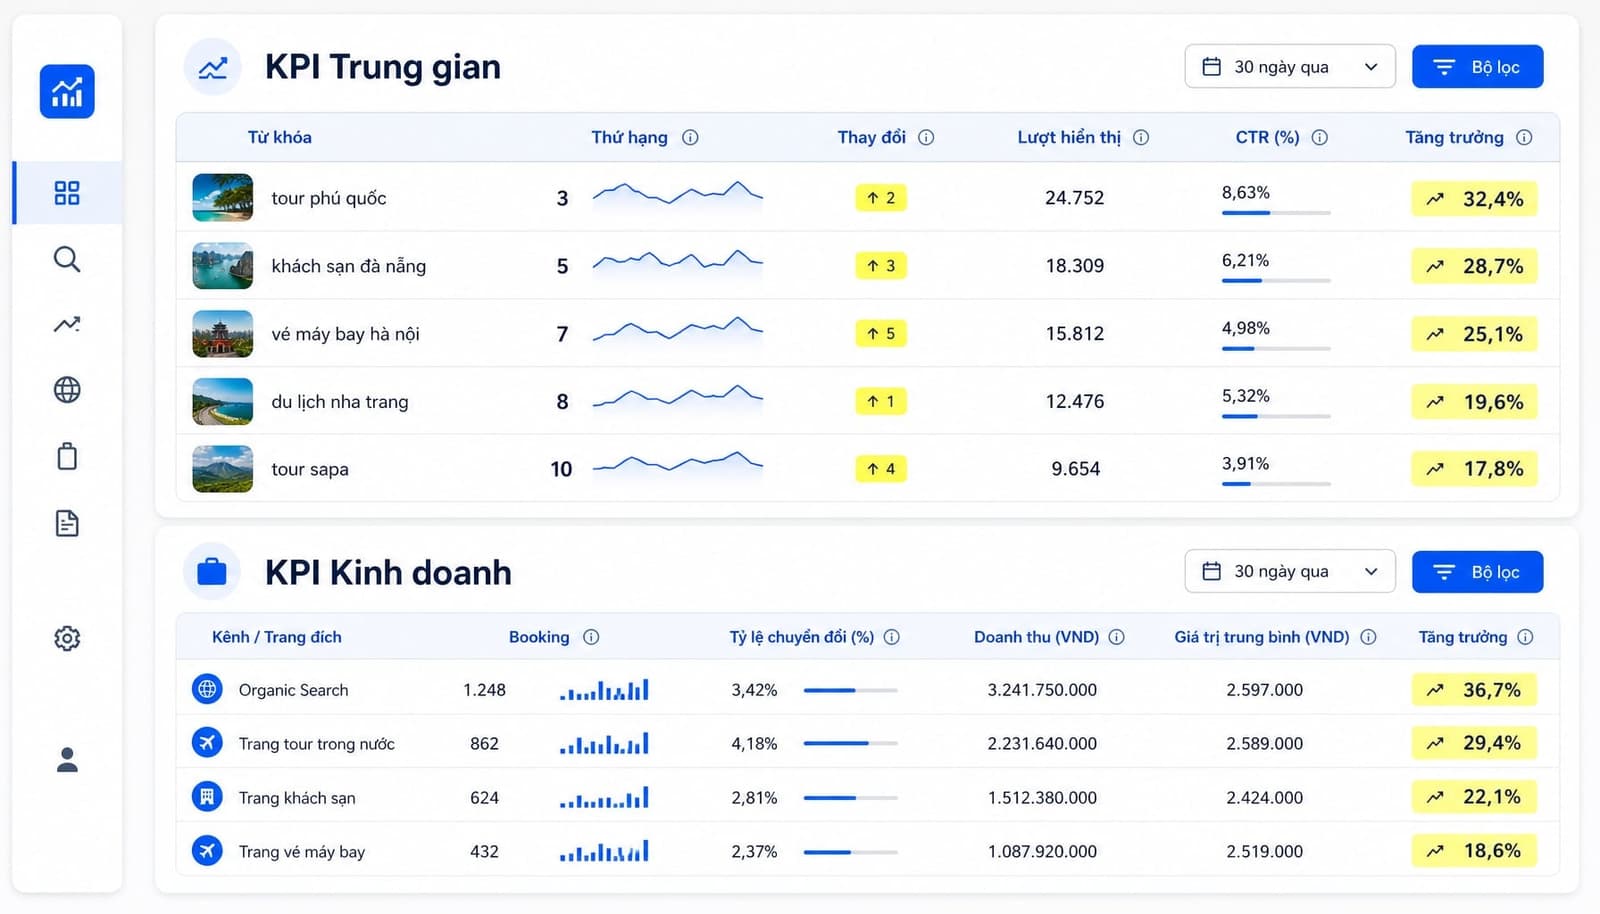Click the Kênh / Trang đích column header
The width and height of the screenshot is (1600, 914).
[277, 637]
